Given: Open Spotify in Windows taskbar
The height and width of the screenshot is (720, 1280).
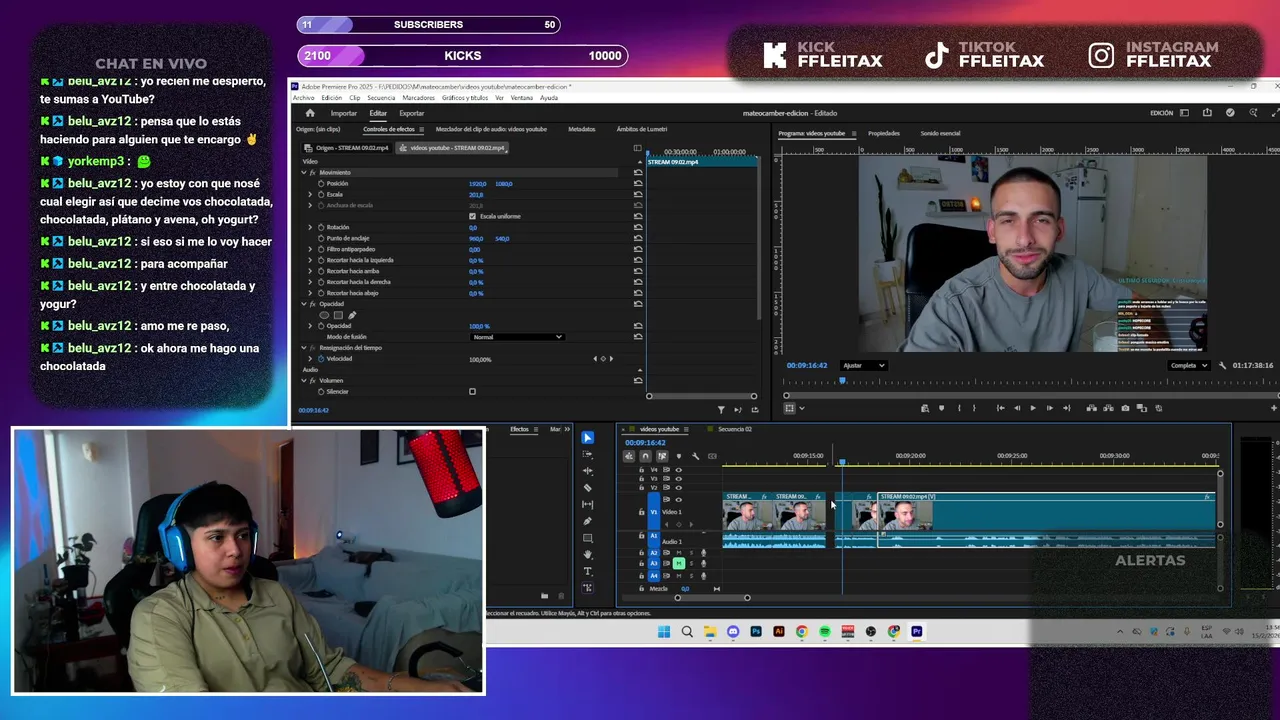Looking at the screenshot, I should 825,631.
